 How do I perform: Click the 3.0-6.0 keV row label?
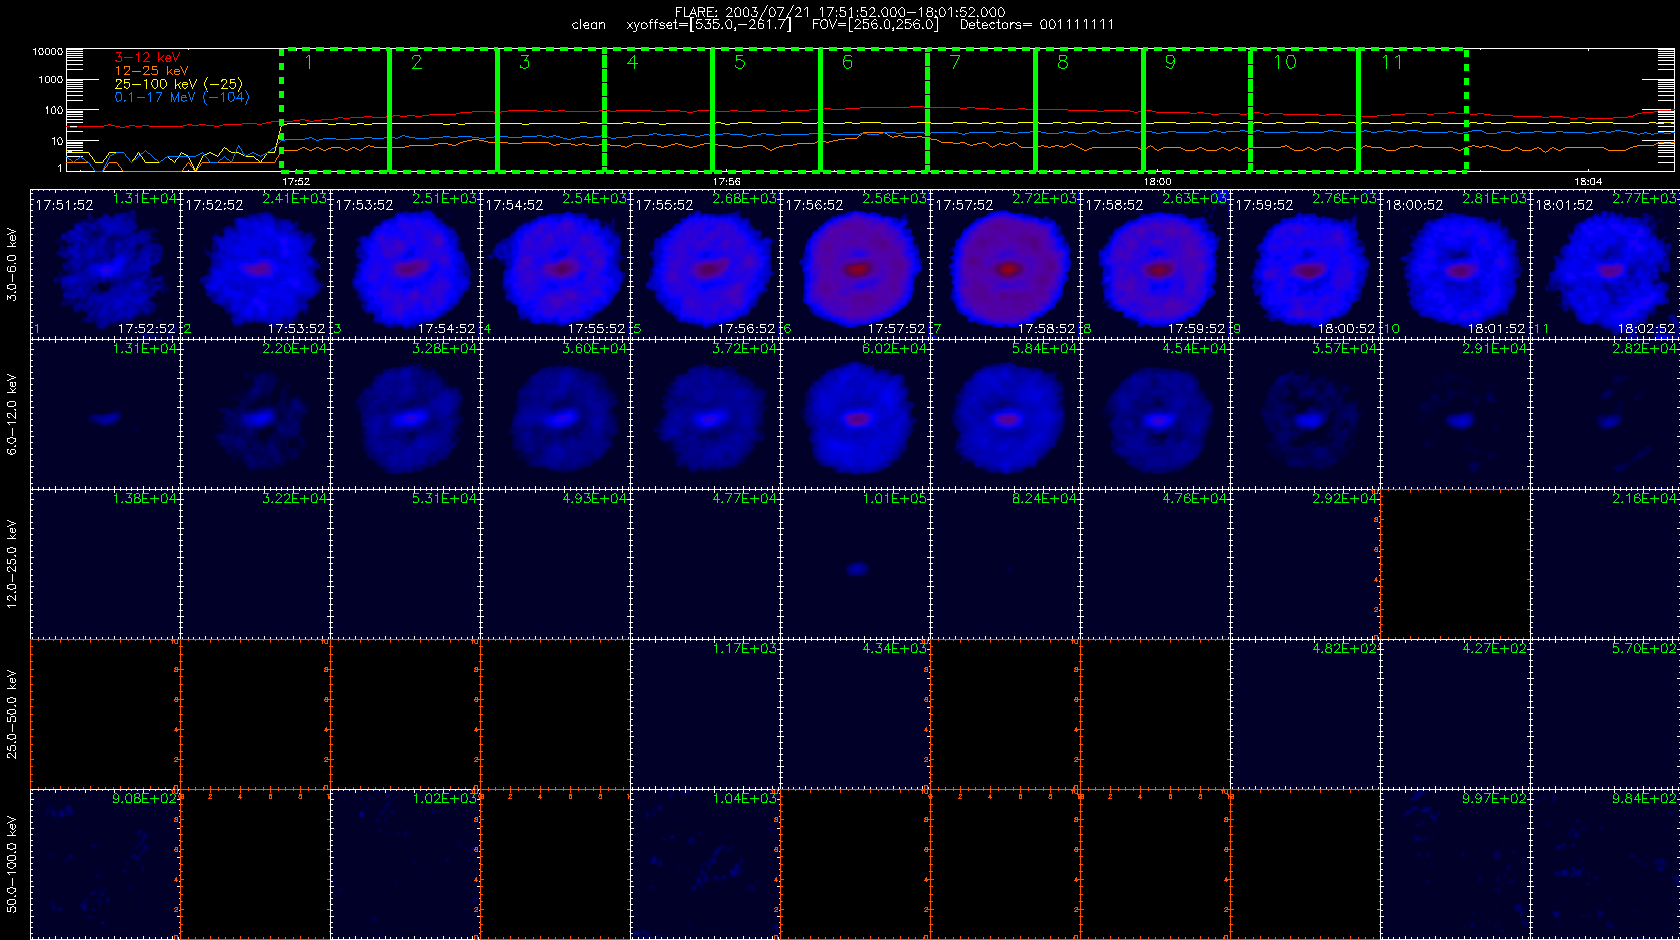pyautogui.click(x=12, y=264)
